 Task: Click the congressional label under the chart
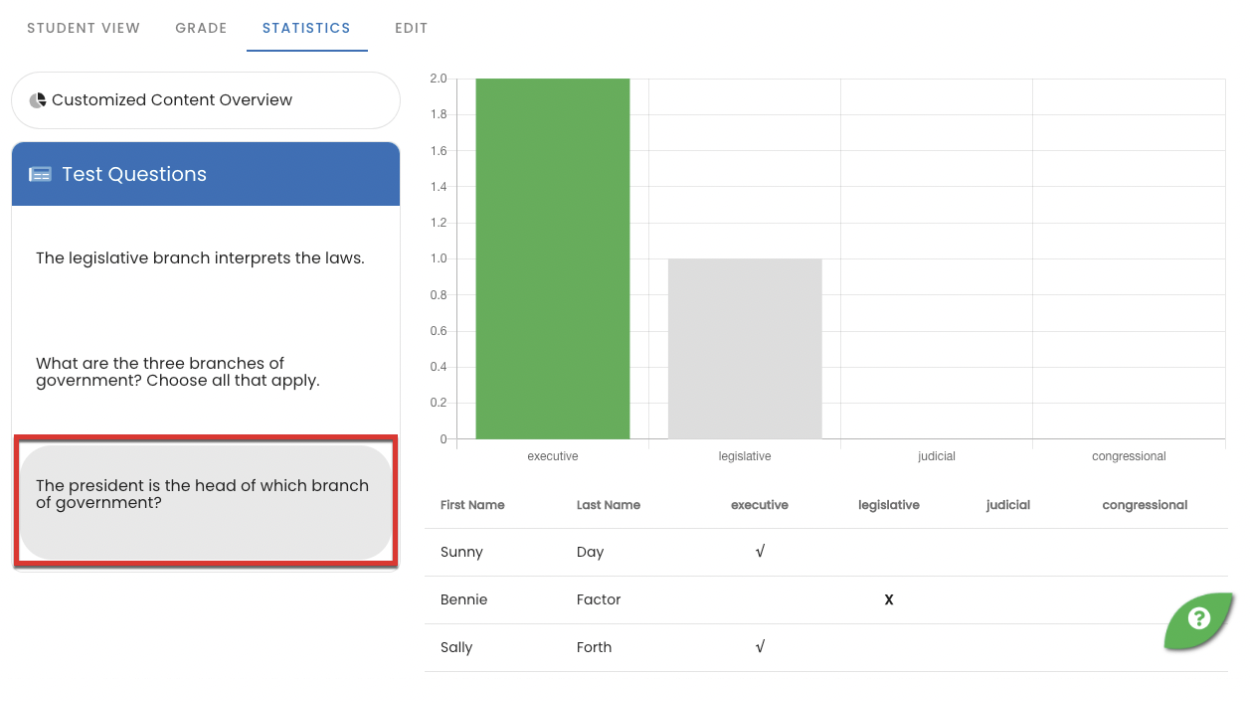pos(1129,456)
